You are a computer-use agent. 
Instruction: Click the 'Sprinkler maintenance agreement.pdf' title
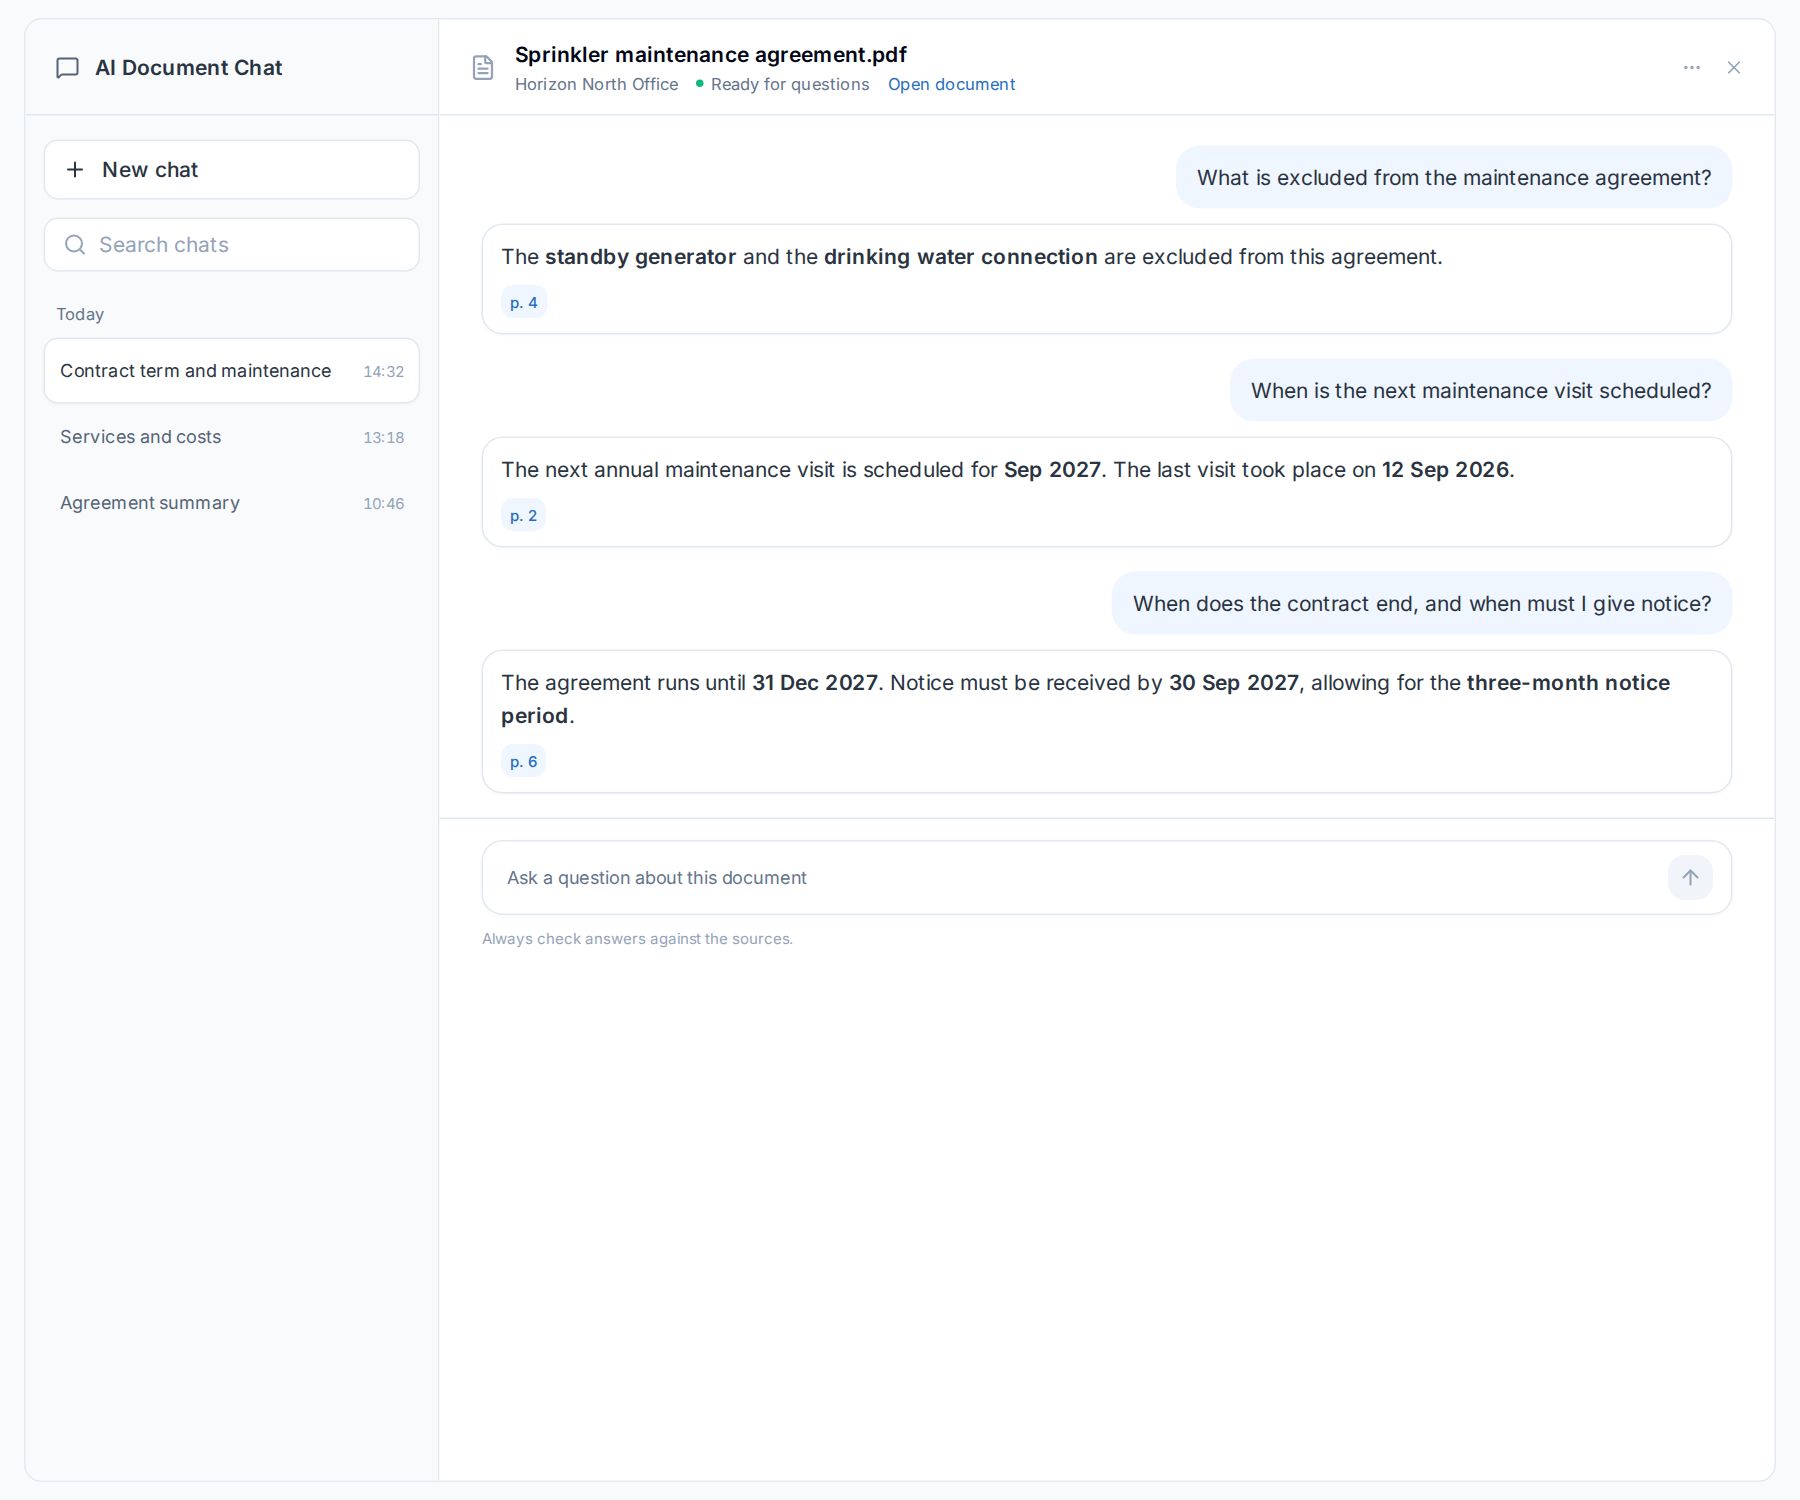[711, 55]
